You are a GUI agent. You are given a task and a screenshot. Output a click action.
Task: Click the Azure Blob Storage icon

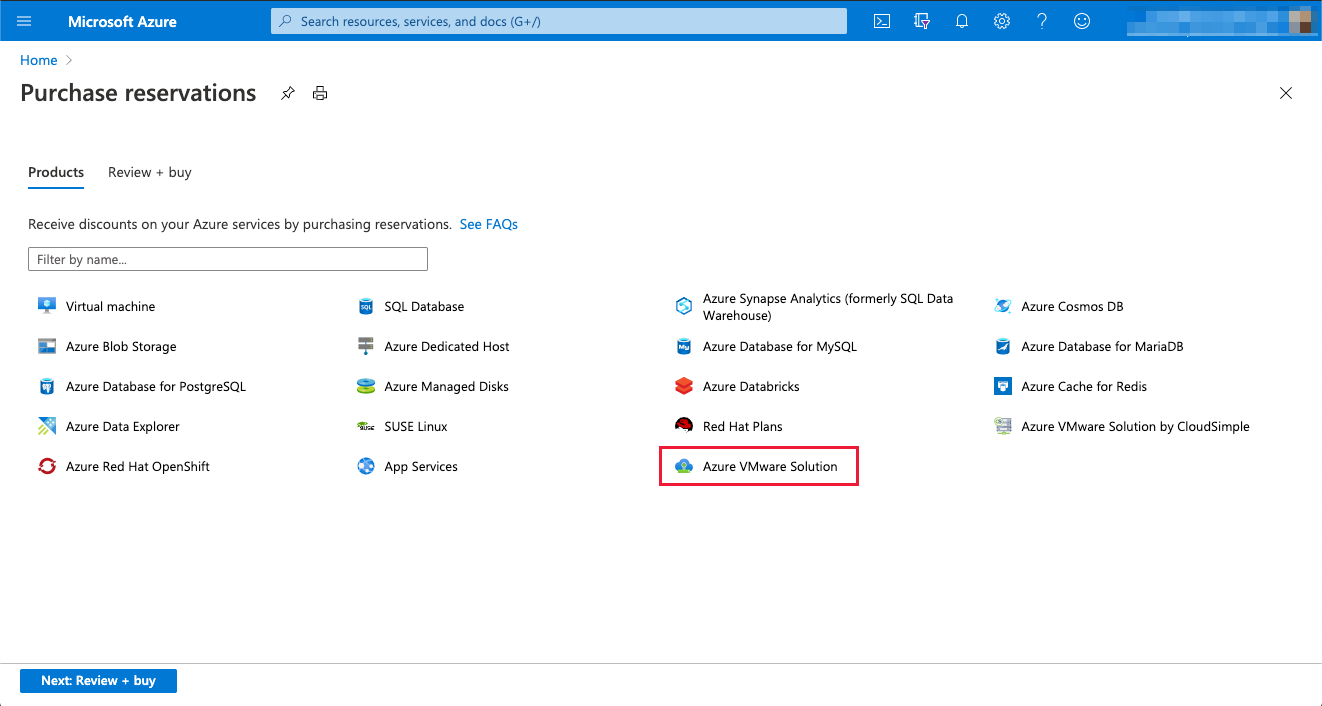click(47, 346)
